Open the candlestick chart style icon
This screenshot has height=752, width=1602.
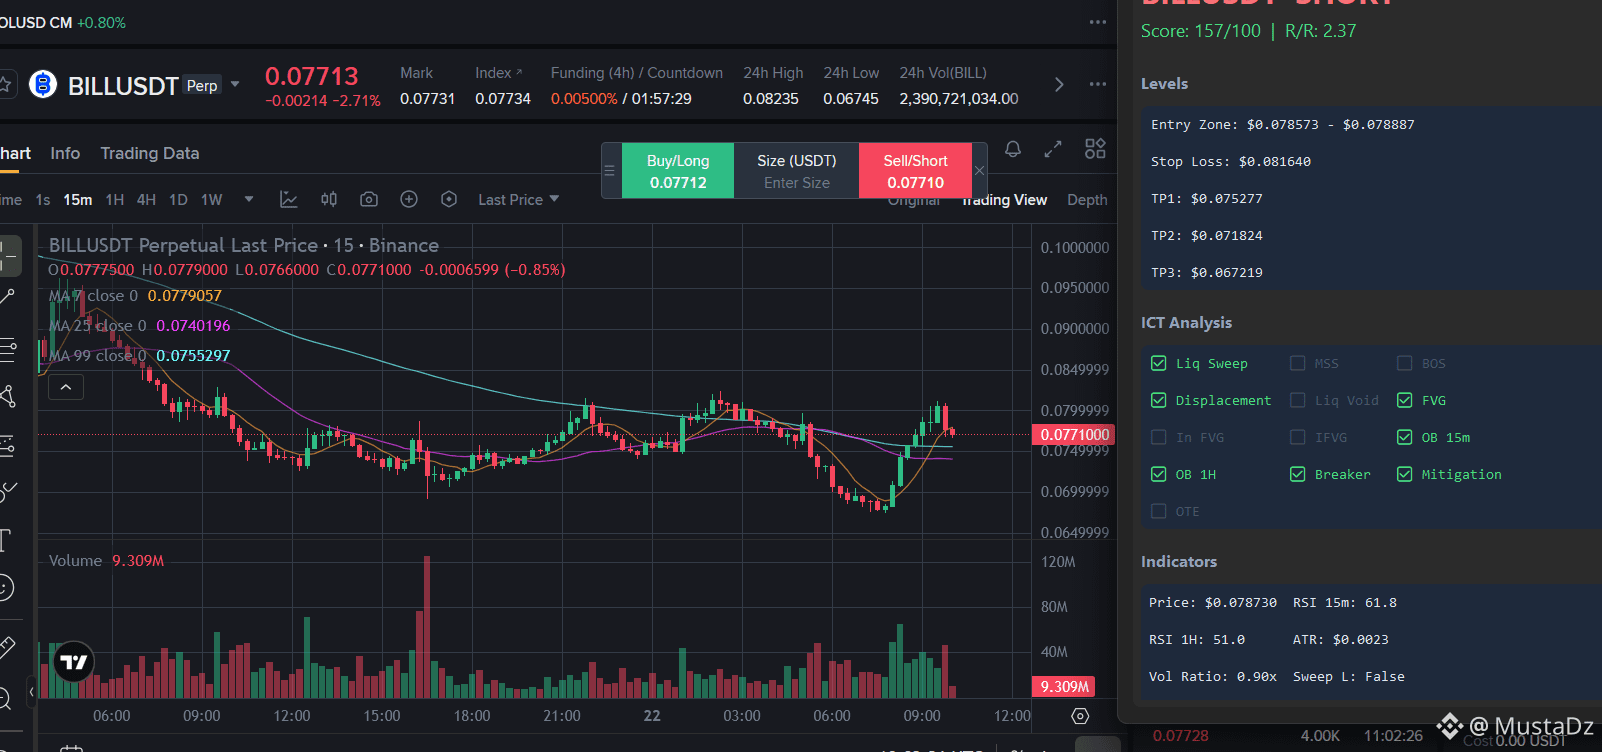pos(329,200)
